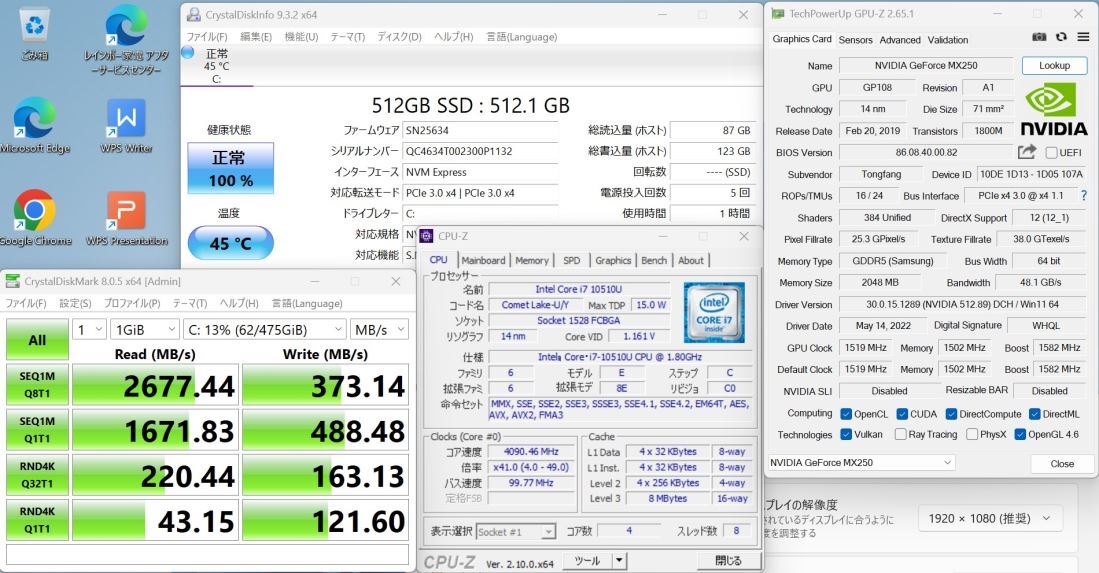Screen dimensions: 1099x573
Task: Click the GPU-Z refresh icon
Action: coord(1061,37)
